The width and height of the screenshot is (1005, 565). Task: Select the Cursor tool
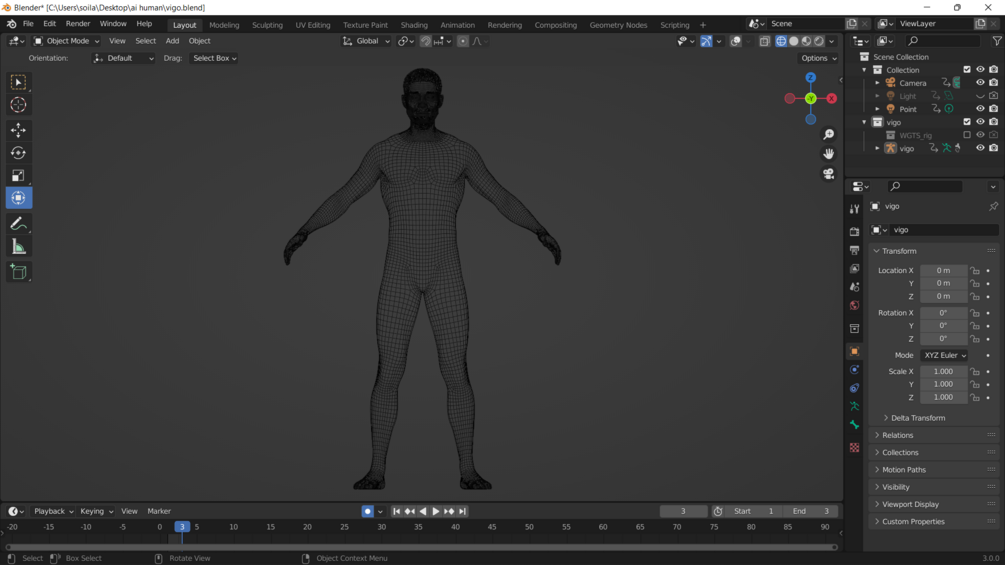[18, 105]
